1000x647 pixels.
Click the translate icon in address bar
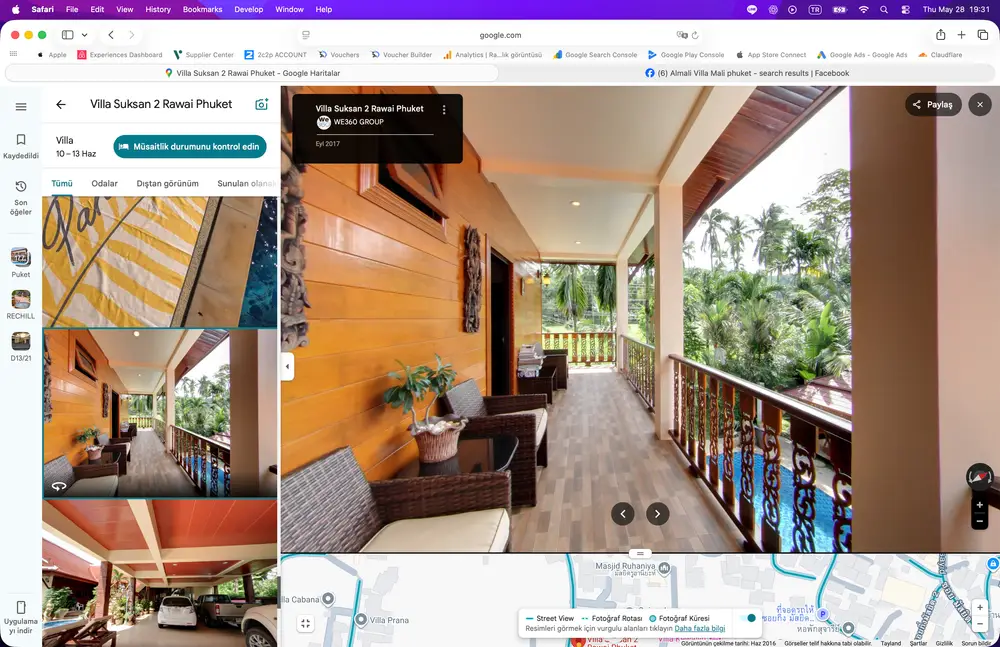682,35
